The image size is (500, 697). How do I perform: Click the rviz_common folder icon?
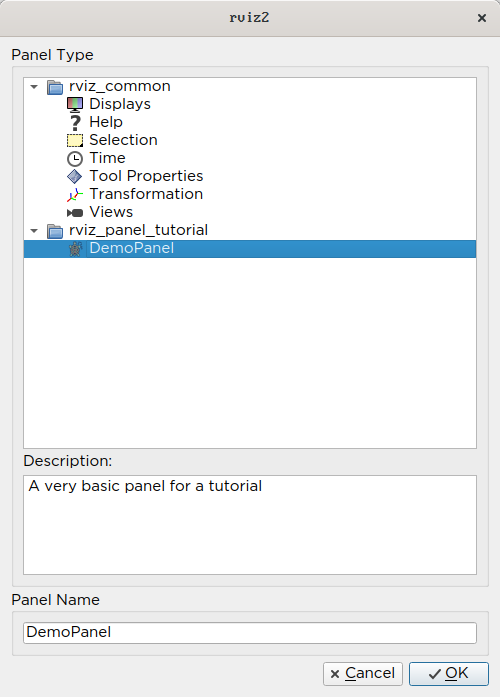55,87
